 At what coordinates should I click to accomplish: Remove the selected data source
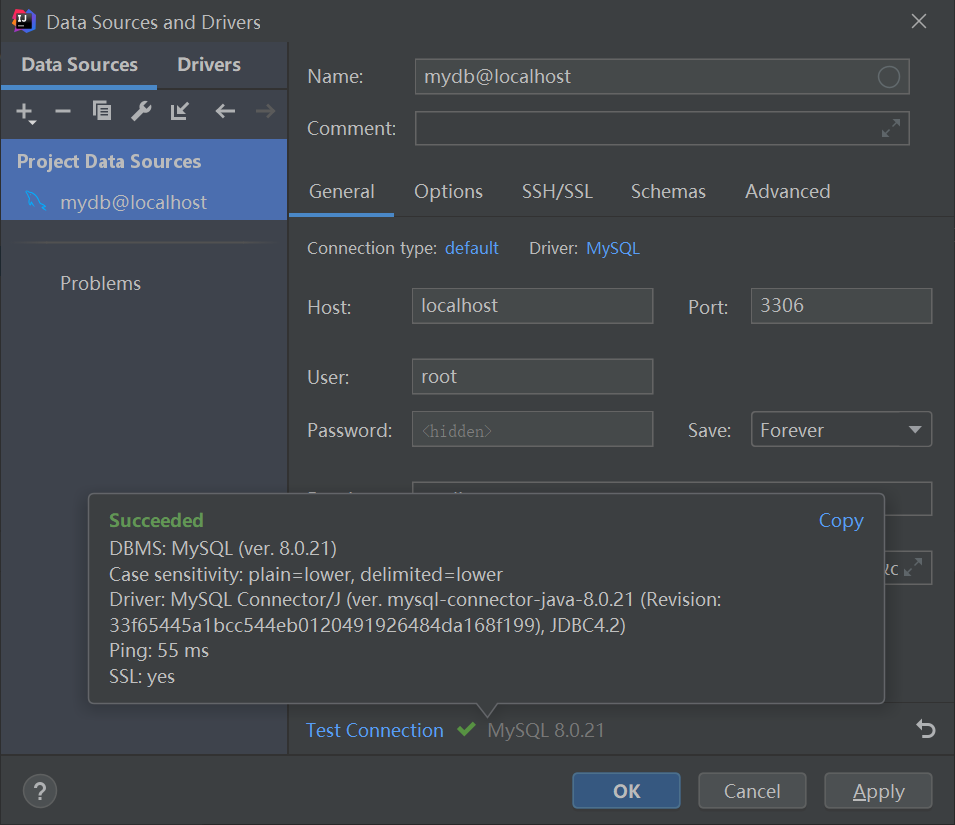tap(62, 112)
